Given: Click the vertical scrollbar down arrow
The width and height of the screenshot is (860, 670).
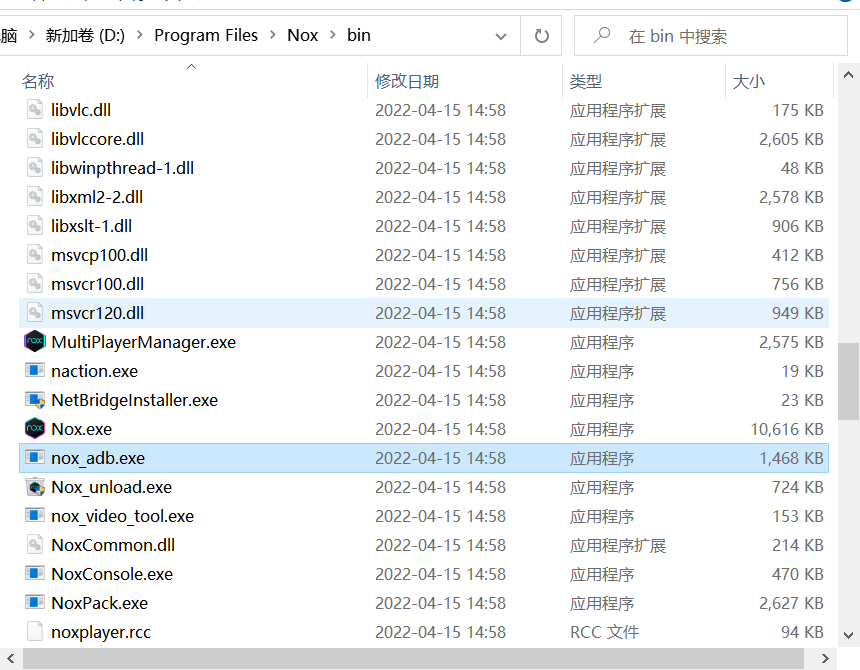Looking at the screenshot, I should [848, 635].
